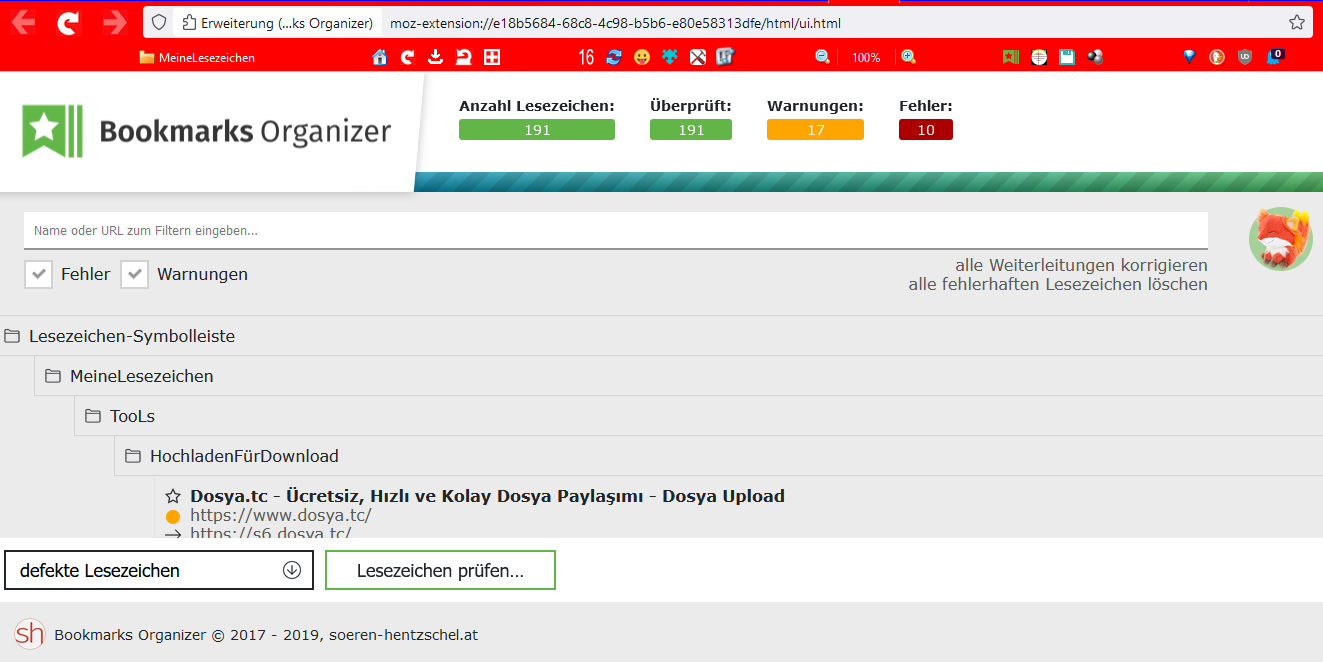Open the uBlock Origin shield icon

point(1245,56)
